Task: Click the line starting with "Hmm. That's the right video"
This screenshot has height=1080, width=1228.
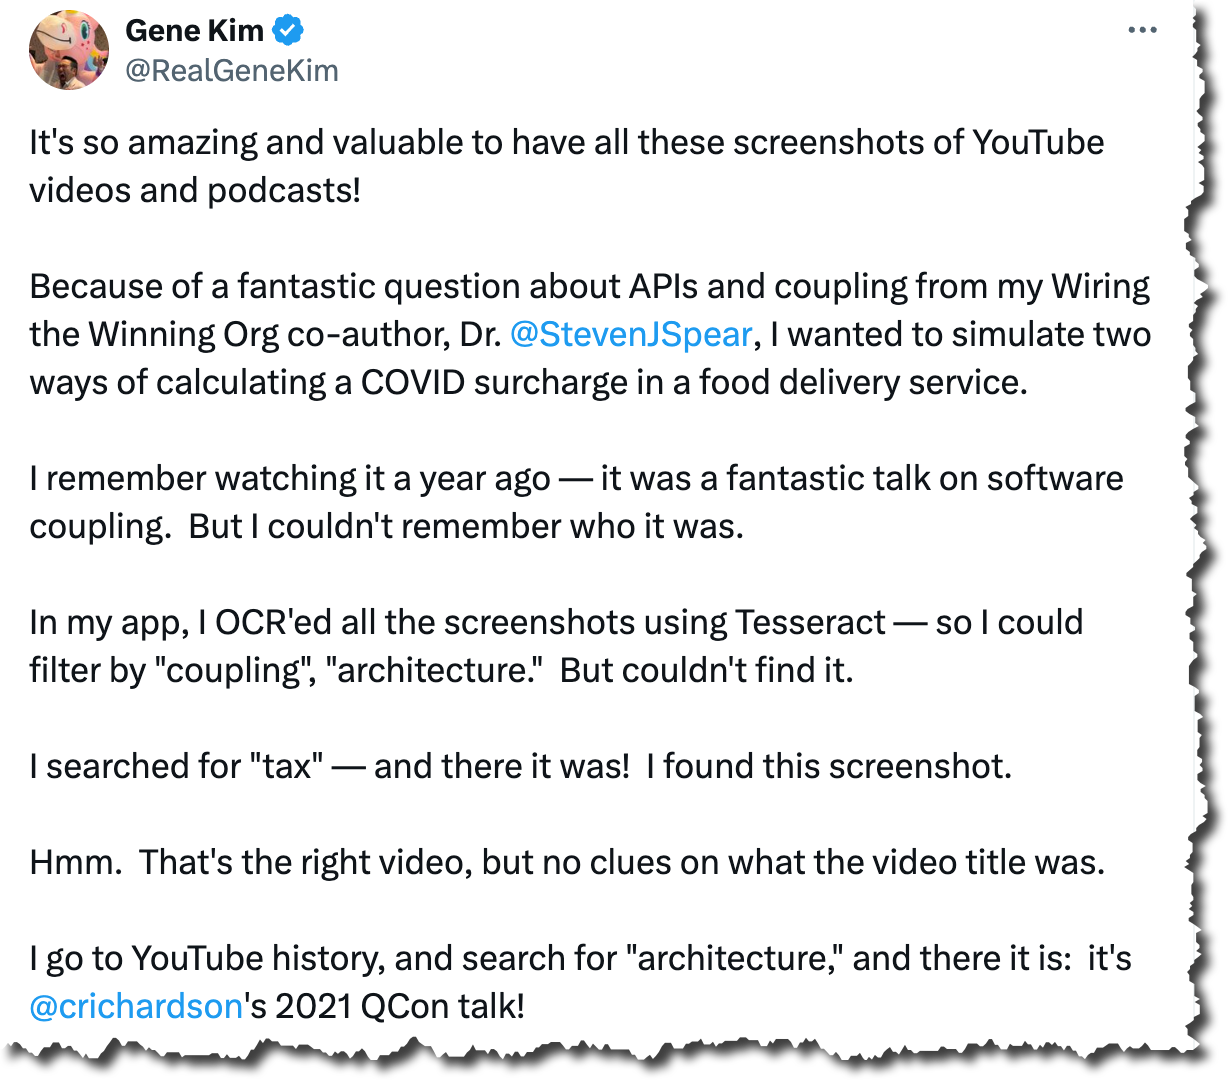Action: tap(567, 862)
